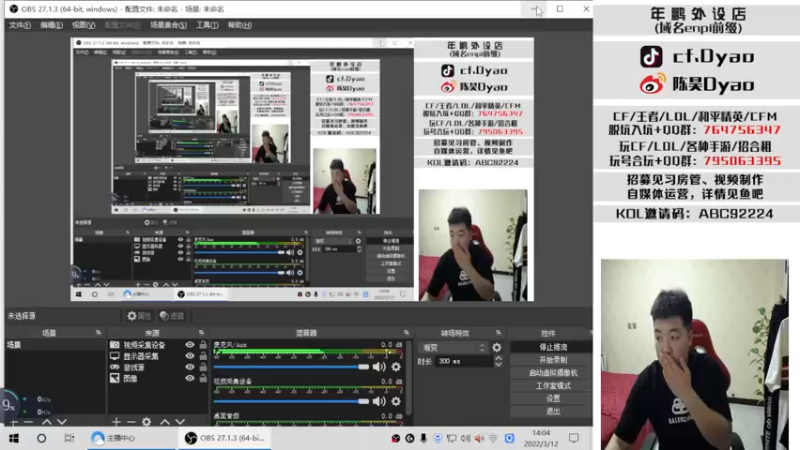Increase transition duration with up arrow
This screenshot has width=800, height=450.
coord(498,358)
